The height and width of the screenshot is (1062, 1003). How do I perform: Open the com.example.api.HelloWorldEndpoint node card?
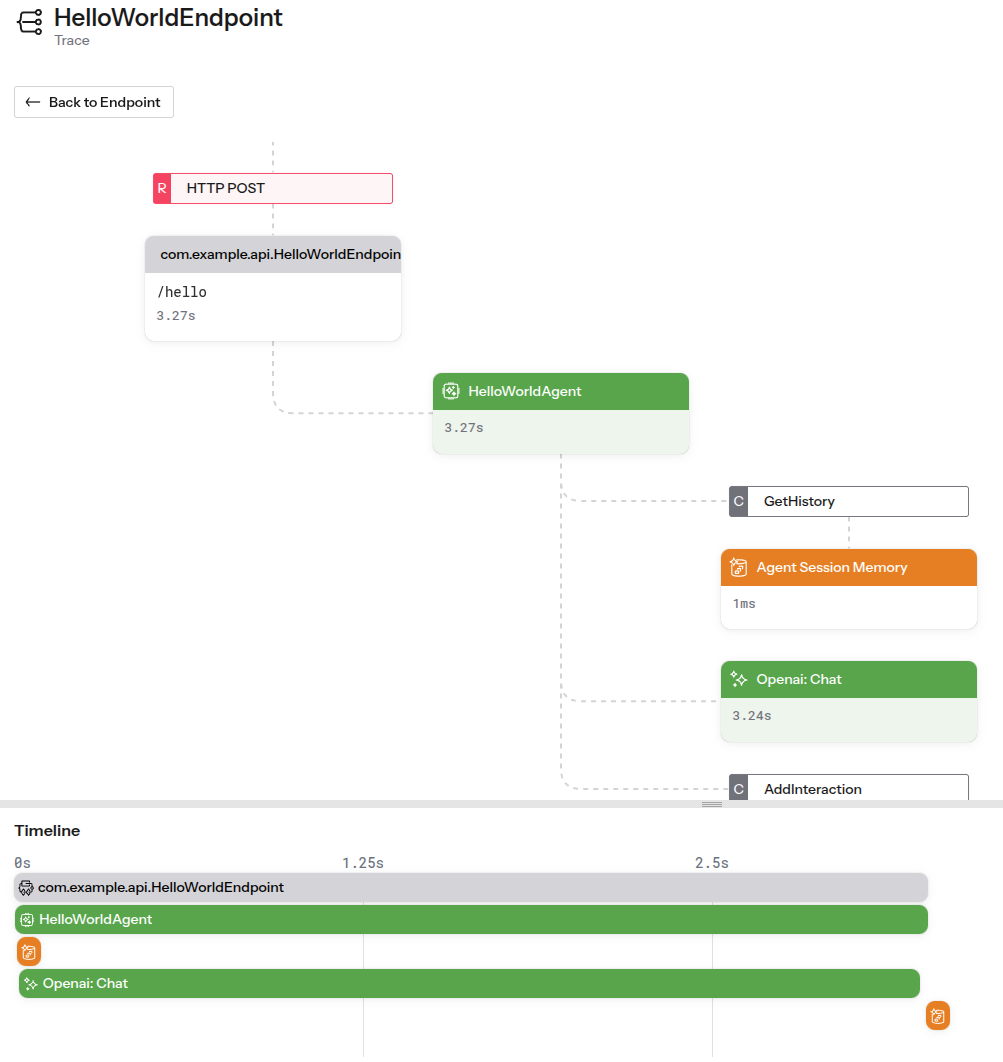(x=273, y=289)
